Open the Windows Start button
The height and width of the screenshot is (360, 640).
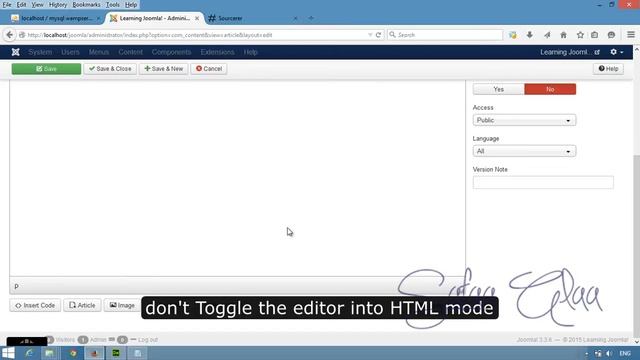(8, 353)
